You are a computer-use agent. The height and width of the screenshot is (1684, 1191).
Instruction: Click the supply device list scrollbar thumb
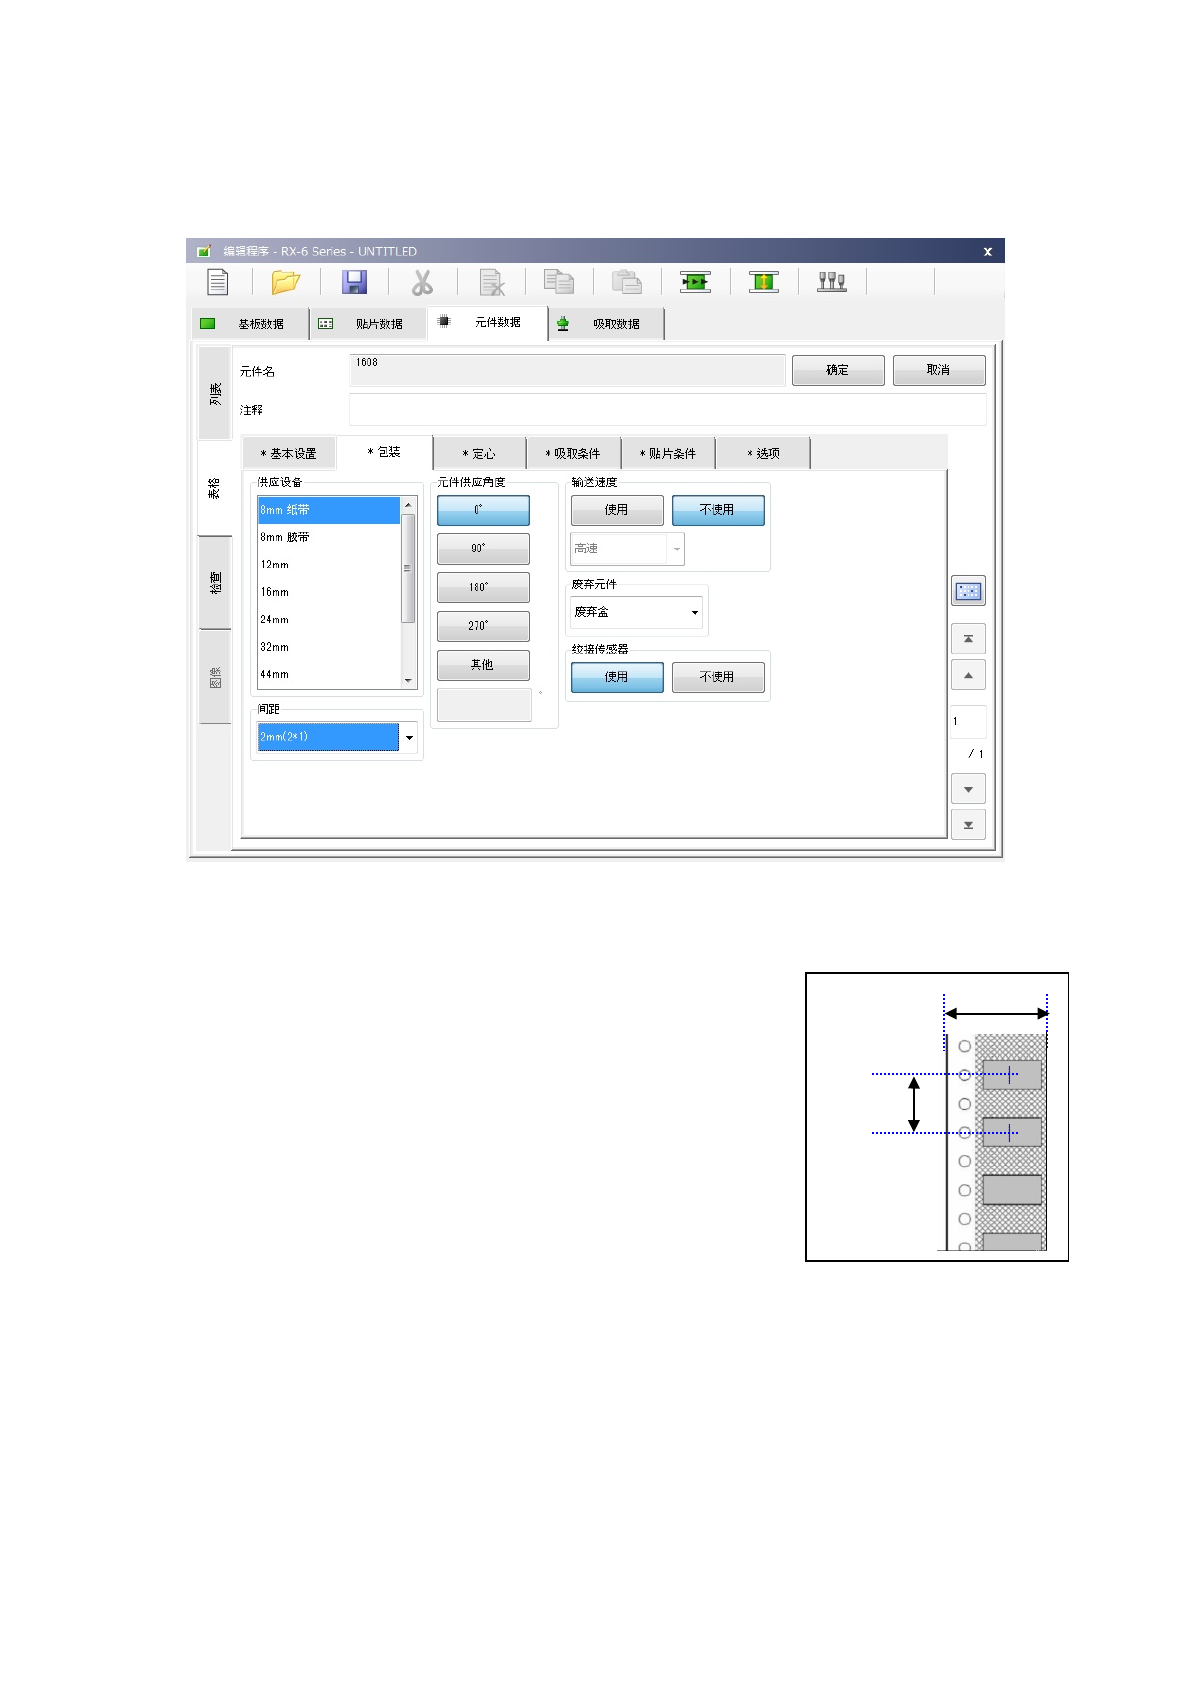(408, 568)
